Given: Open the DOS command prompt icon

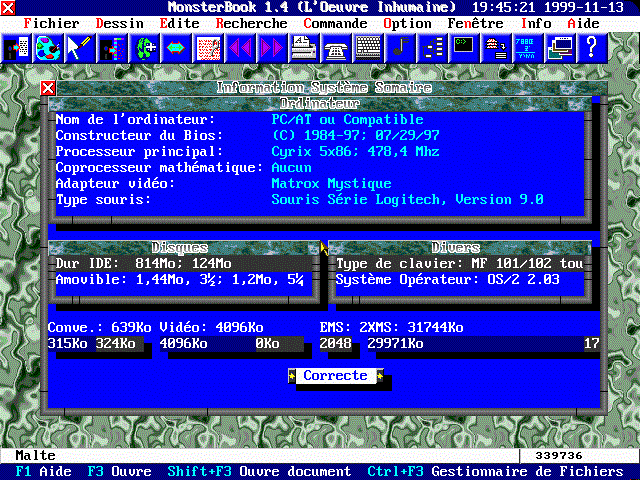Looking at the screenshot, I should click(464, 48).
